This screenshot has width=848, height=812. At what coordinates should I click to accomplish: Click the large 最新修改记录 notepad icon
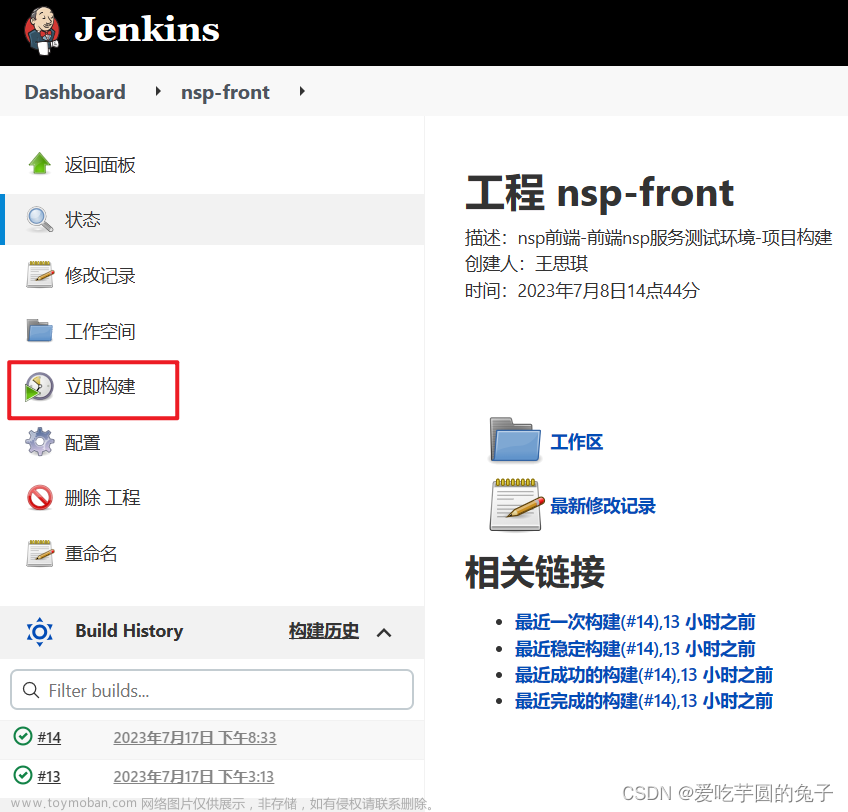[517, 505]
